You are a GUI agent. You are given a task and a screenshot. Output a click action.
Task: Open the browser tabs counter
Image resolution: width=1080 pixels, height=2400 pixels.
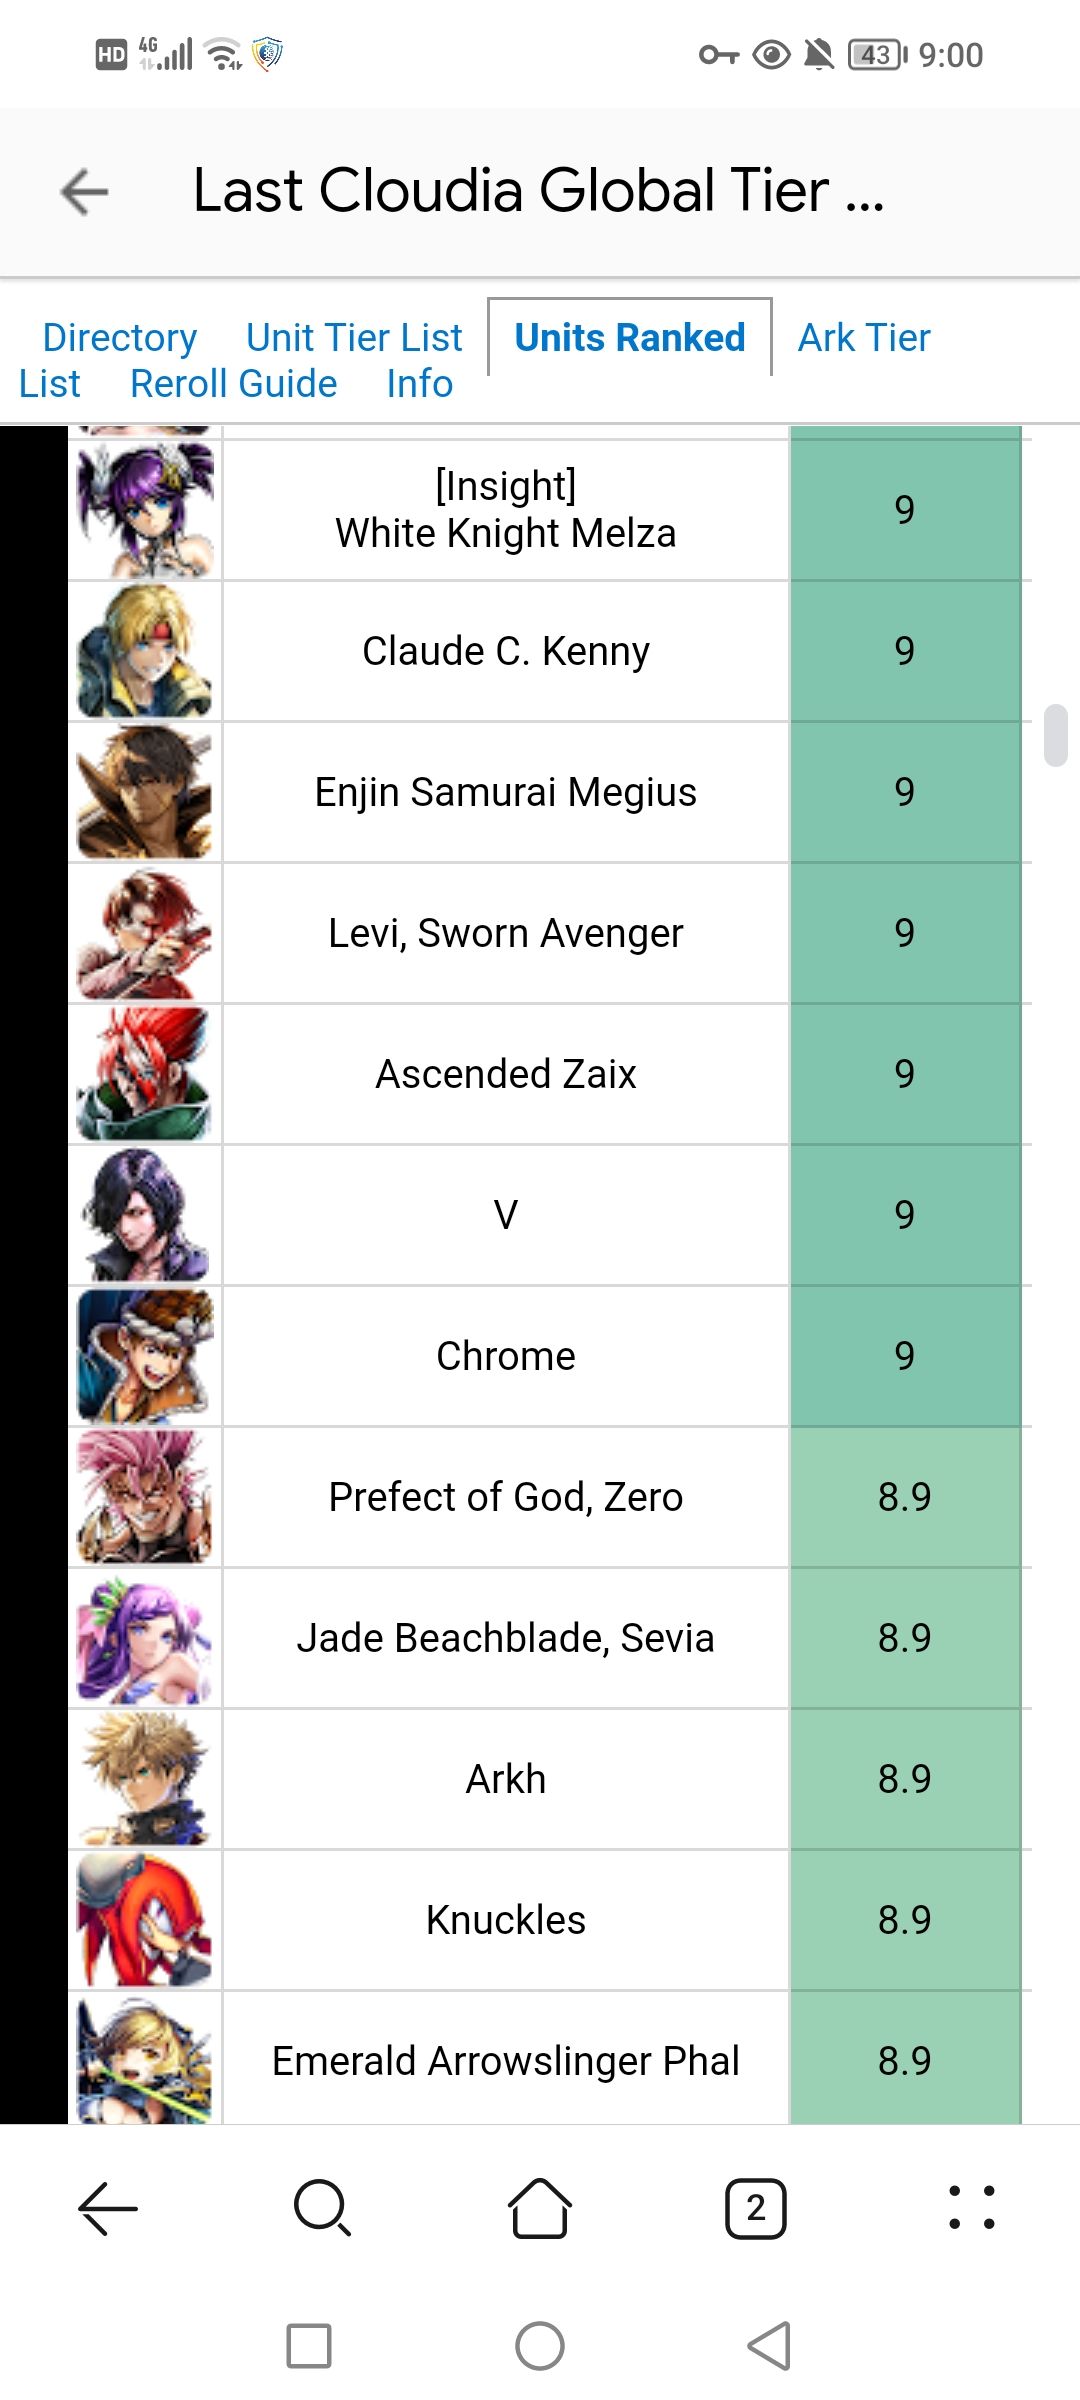[755, 2207]
